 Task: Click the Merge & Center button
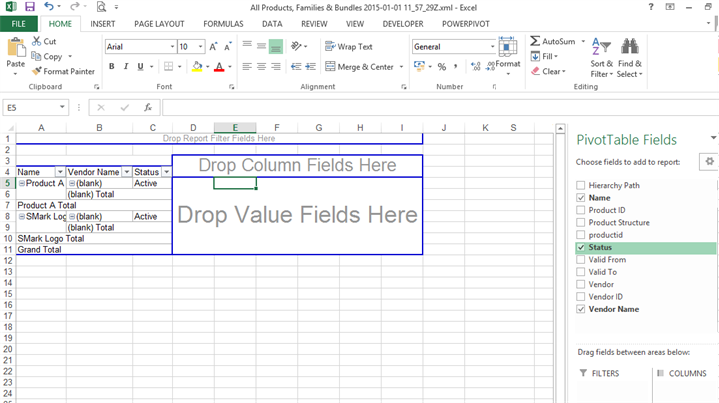coord(360,67)
